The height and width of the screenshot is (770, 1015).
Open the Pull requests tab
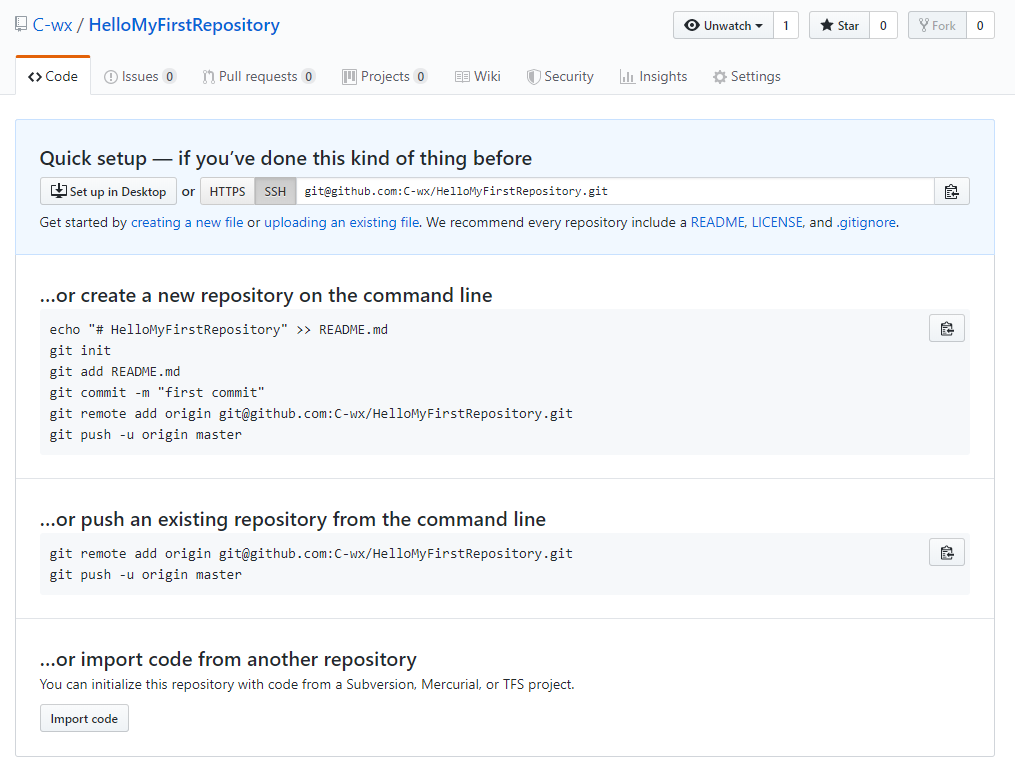(x=258, y=76)
